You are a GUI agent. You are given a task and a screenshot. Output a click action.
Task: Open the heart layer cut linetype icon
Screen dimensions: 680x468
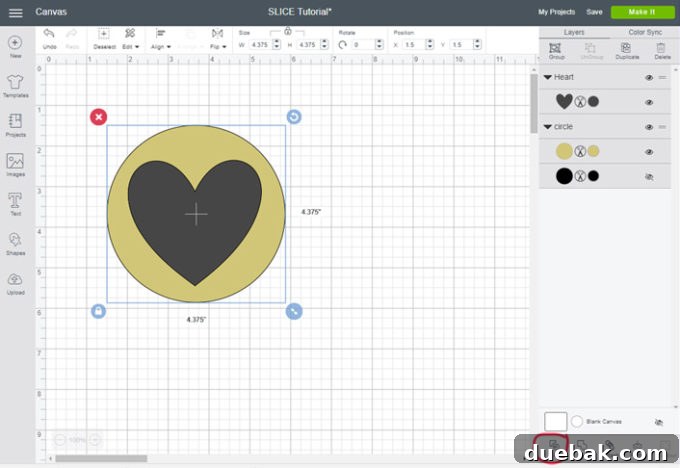coord(580,102)
